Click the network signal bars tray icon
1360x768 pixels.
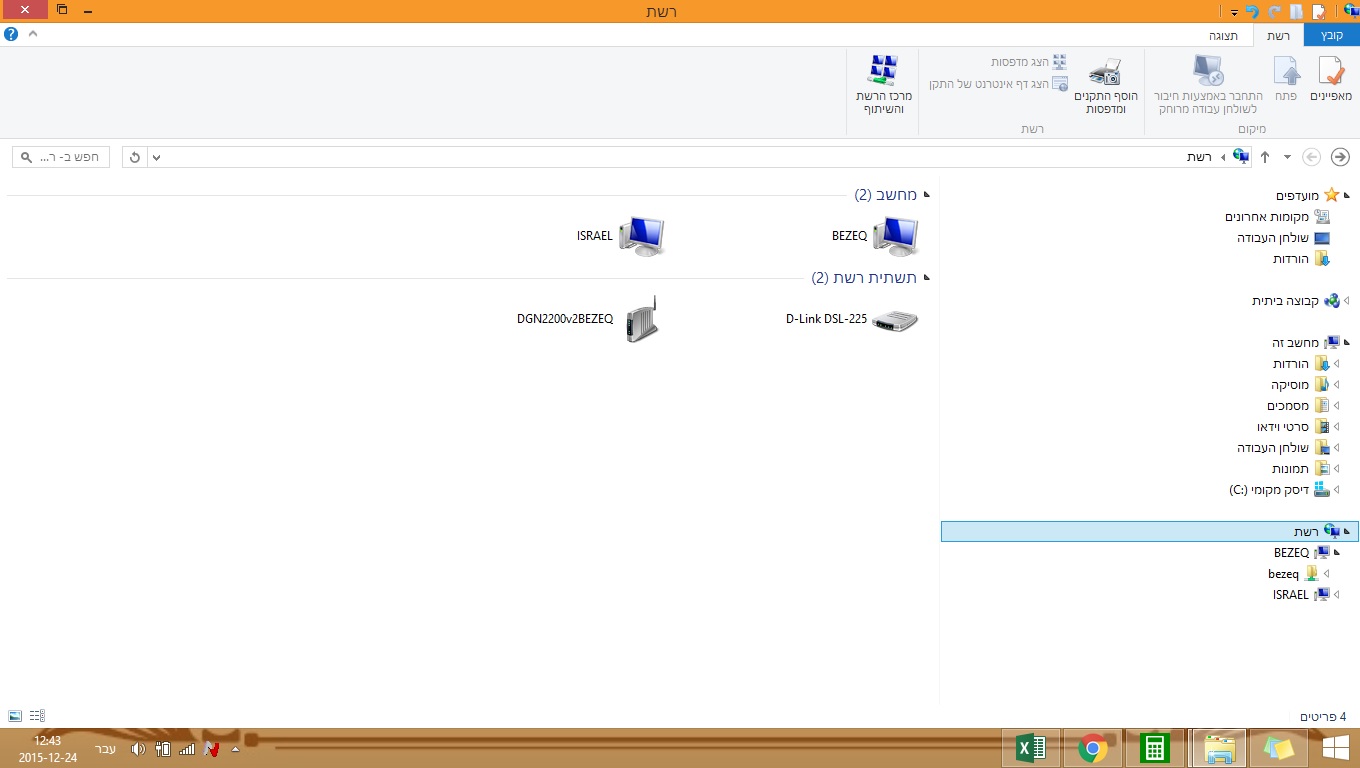click(187, 749)
